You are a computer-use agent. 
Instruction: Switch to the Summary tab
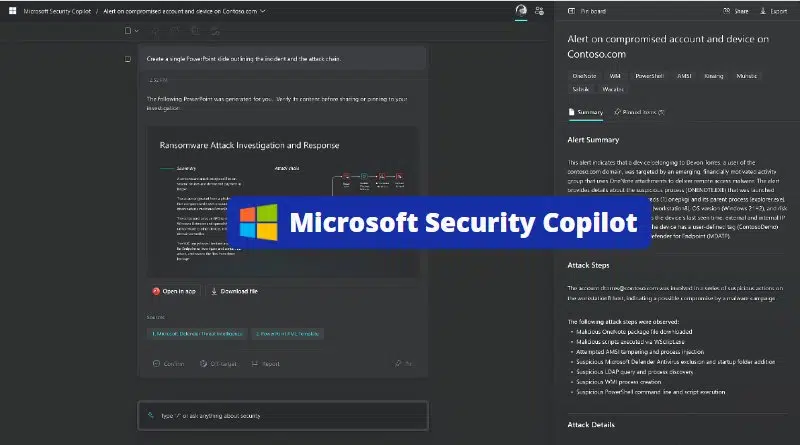586,112
